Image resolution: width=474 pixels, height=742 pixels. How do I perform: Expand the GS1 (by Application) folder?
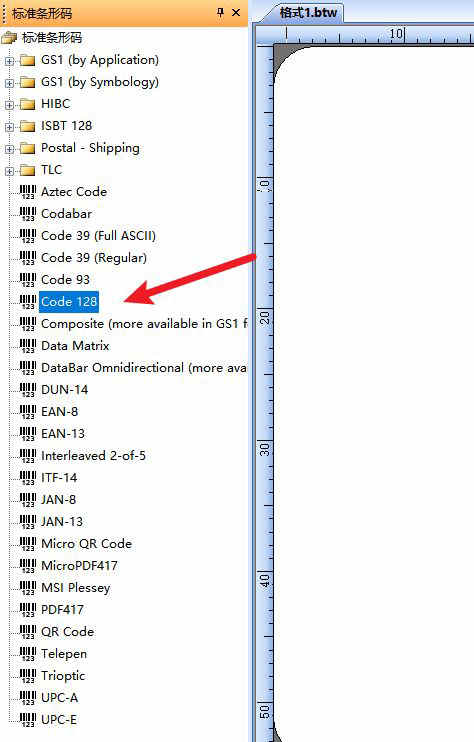pos(9,61)
